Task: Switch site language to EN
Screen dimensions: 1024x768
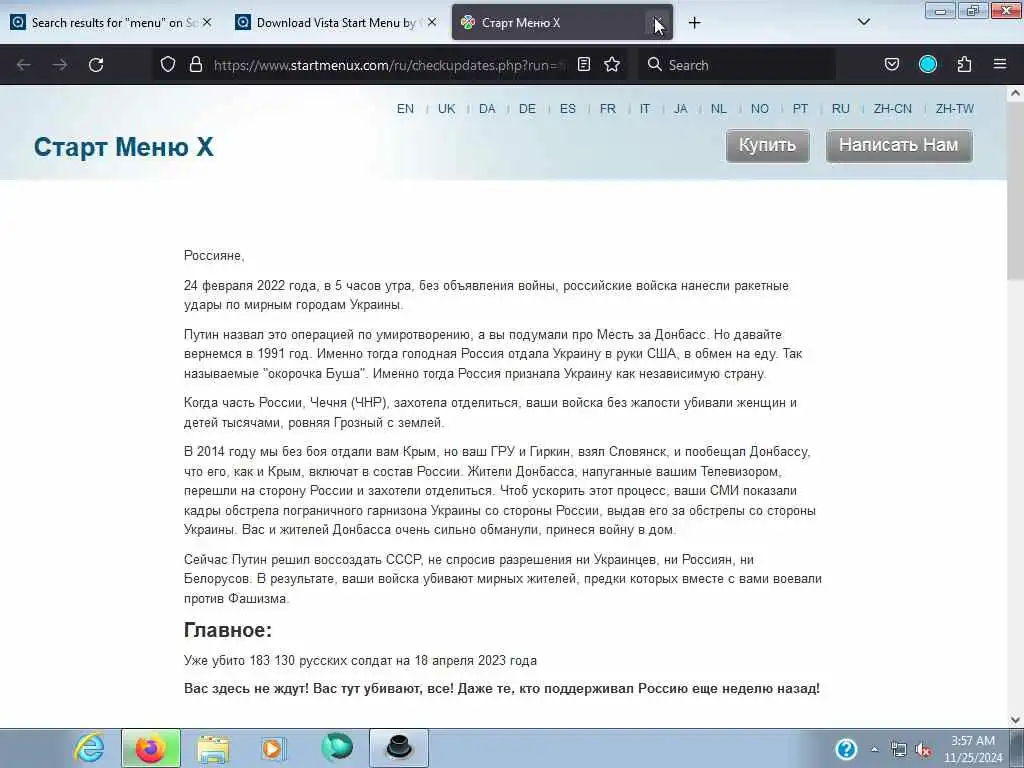Action: (x=405, y=109)
